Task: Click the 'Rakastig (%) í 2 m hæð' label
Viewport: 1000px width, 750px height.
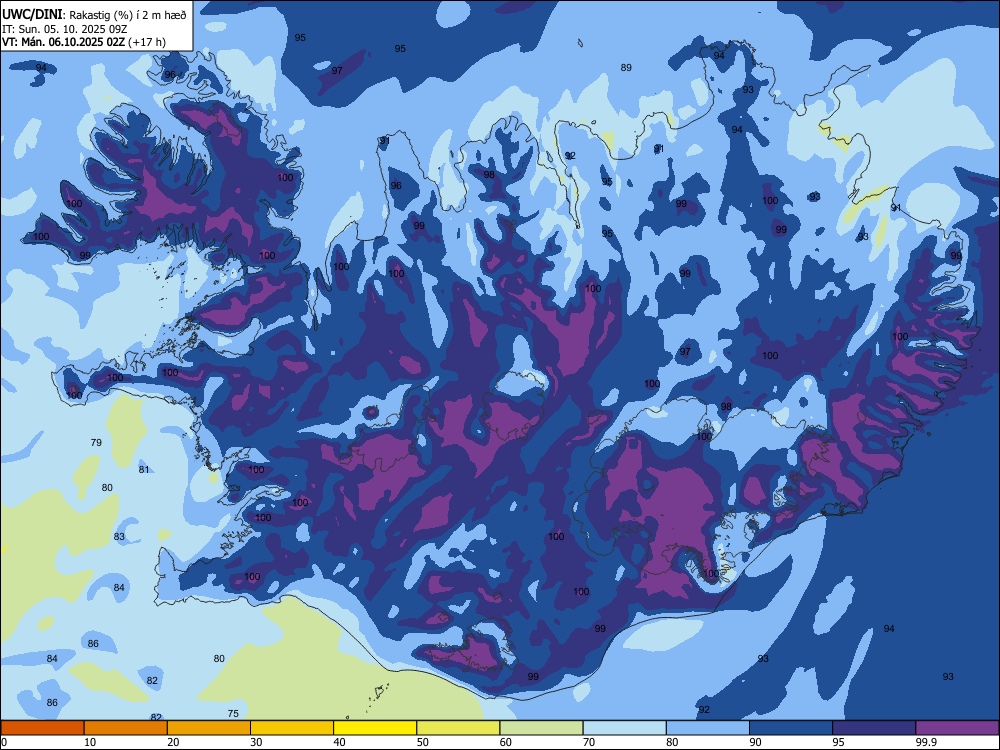Action: coord(128,15)
